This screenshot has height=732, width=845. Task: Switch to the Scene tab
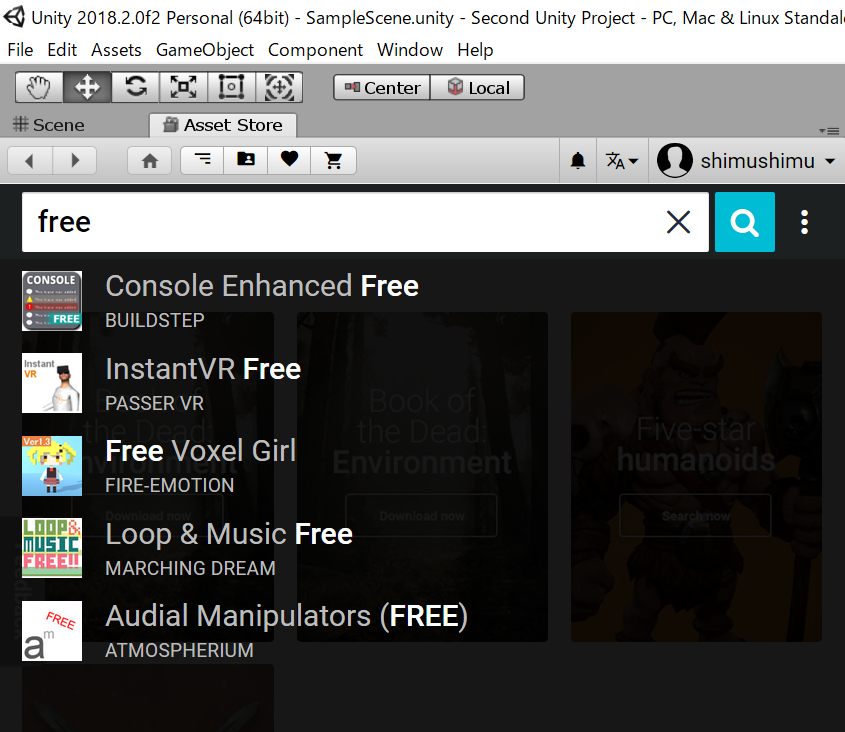(x=48, y=125)
